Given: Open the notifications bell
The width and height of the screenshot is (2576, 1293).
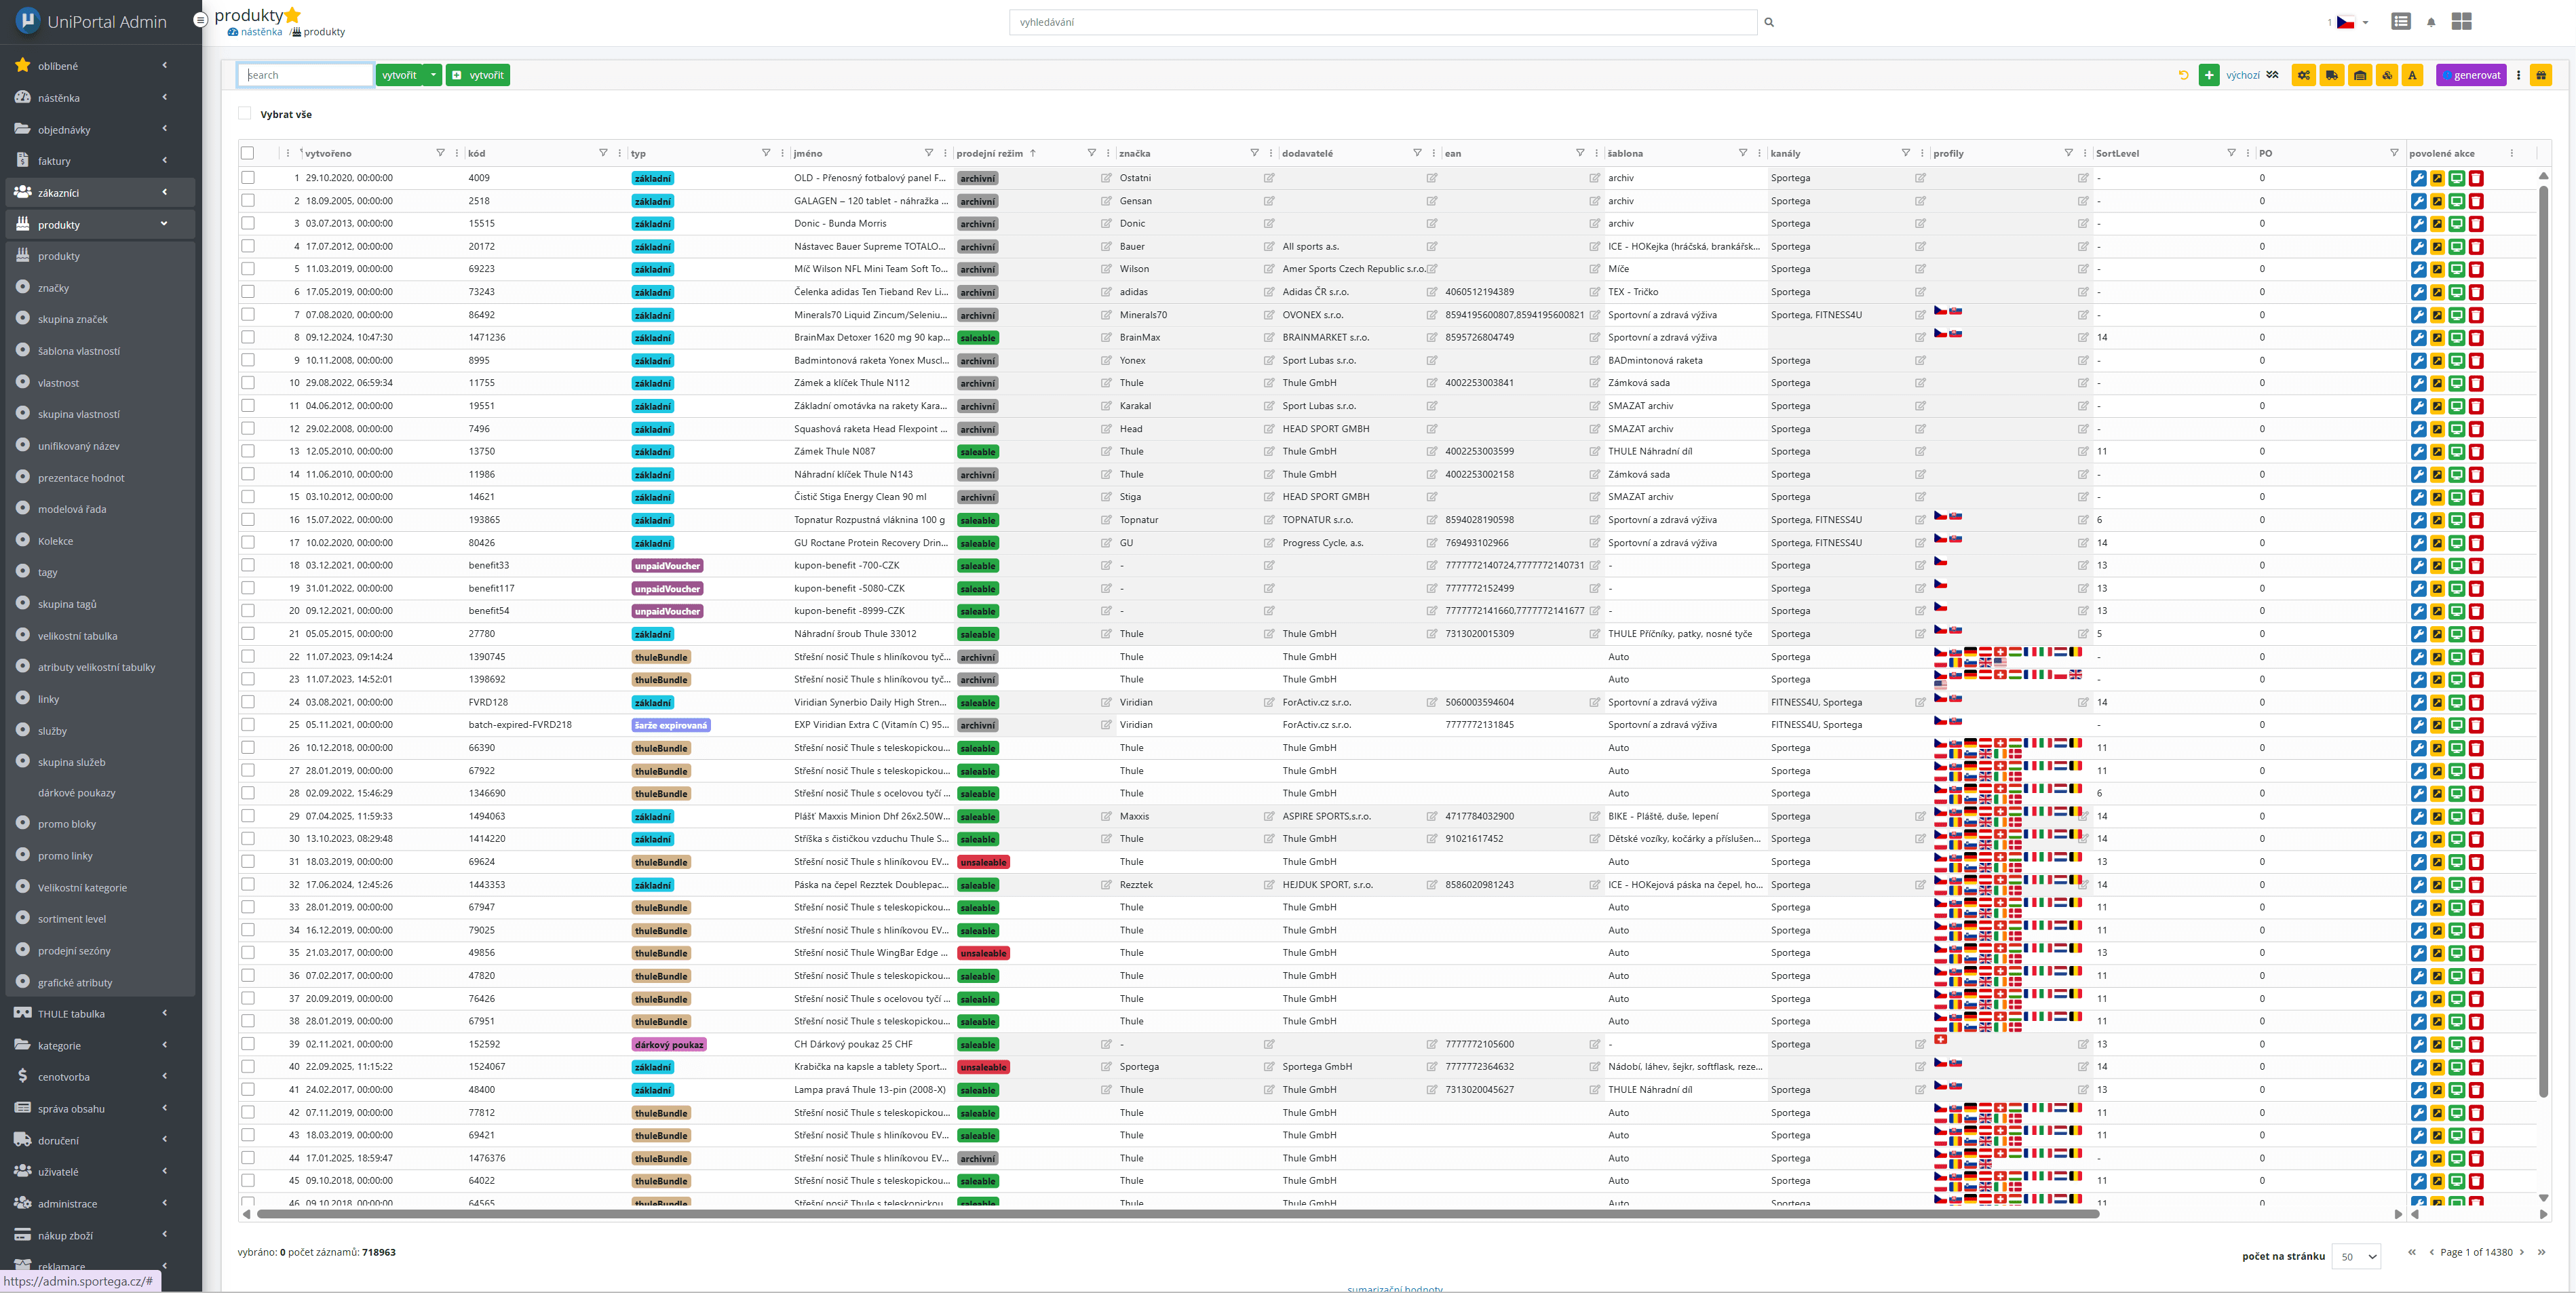Looking at the screenshot, I should tap(2431, 22).
